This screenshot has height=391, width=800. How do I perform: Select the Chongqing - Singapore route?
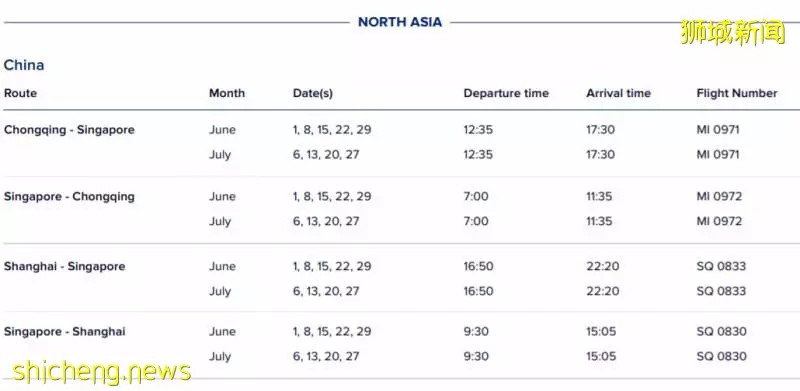point(69,130)
